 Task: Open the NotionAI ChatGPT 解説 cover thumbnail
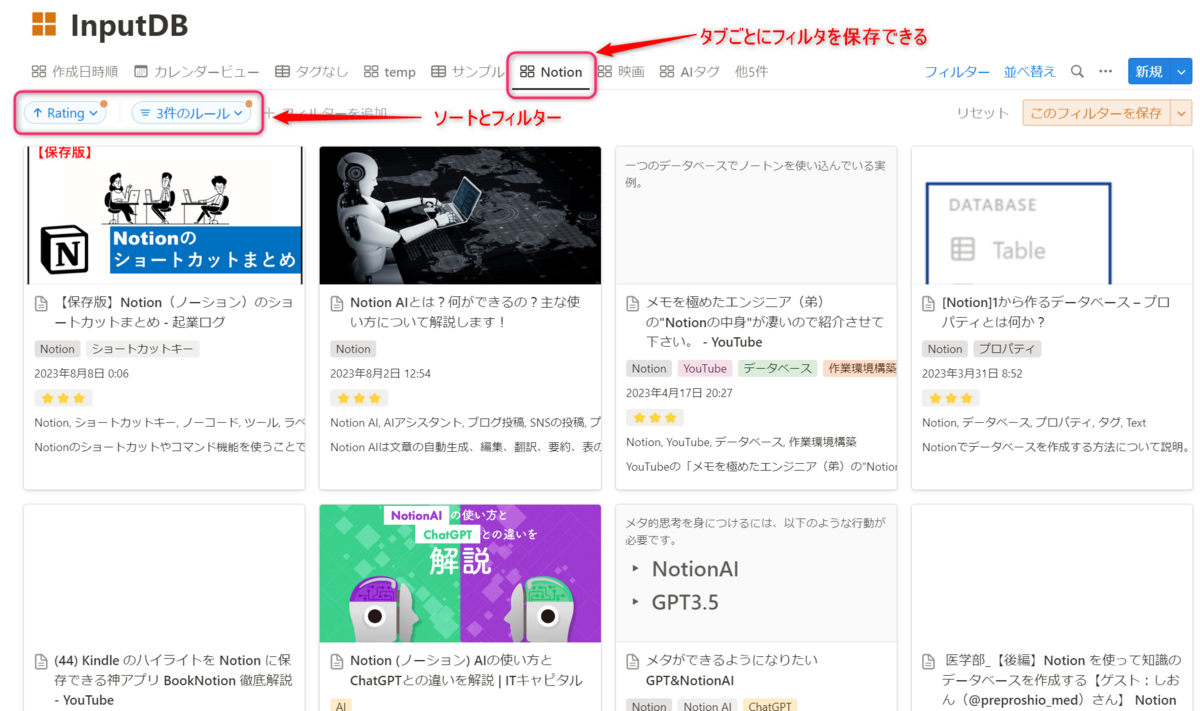460,573
